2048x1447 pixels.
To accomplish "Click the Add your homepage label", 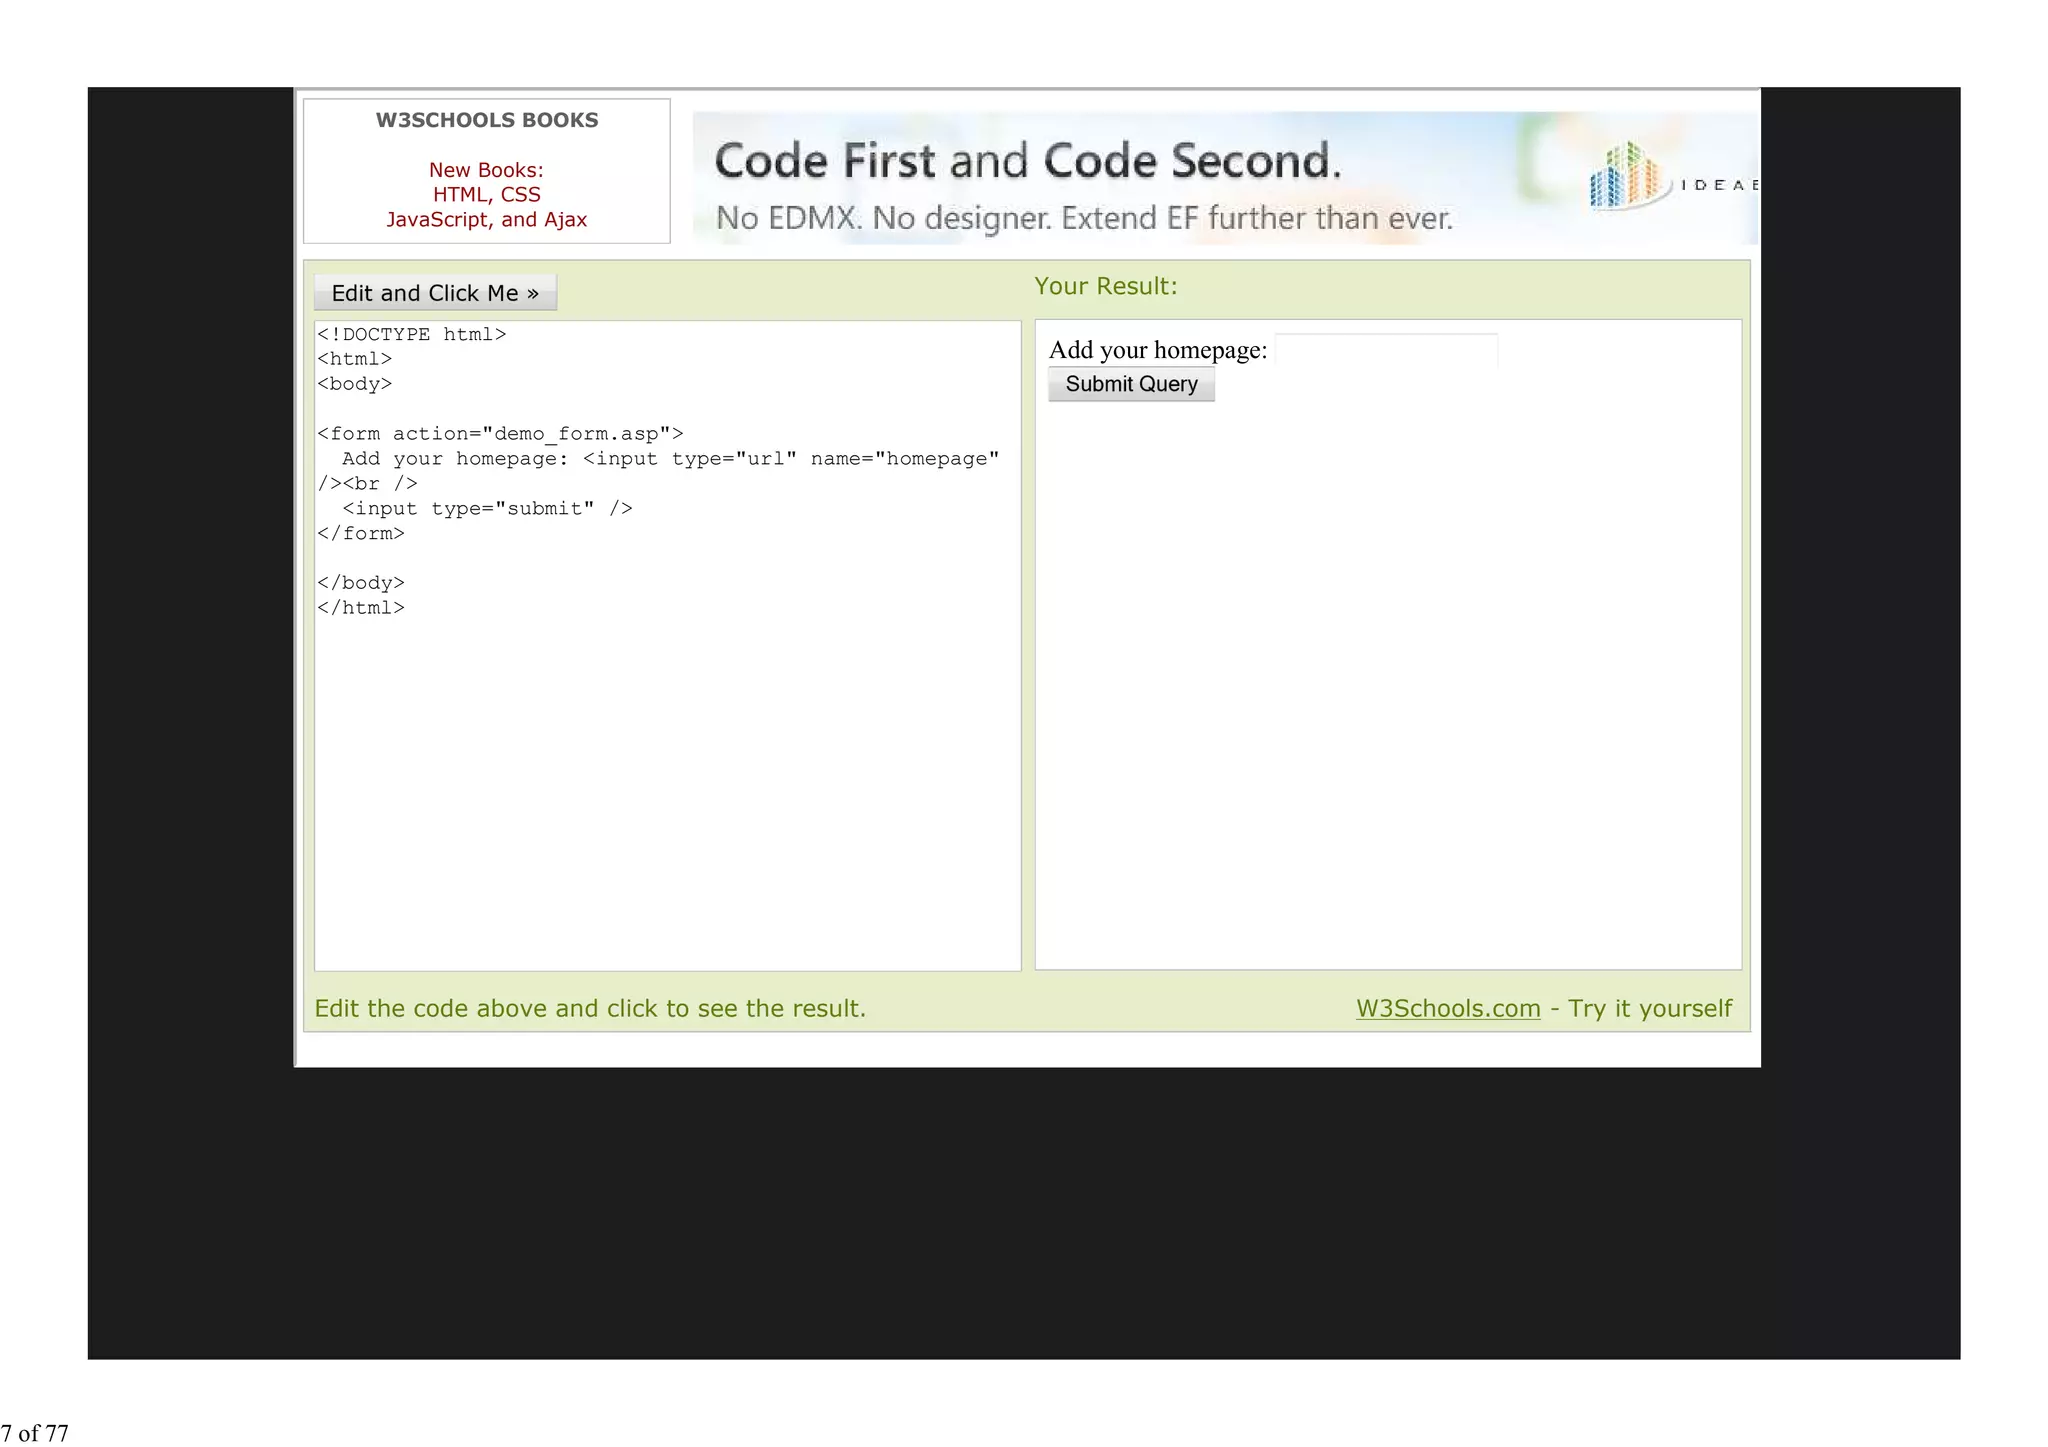I will 1157,350.
